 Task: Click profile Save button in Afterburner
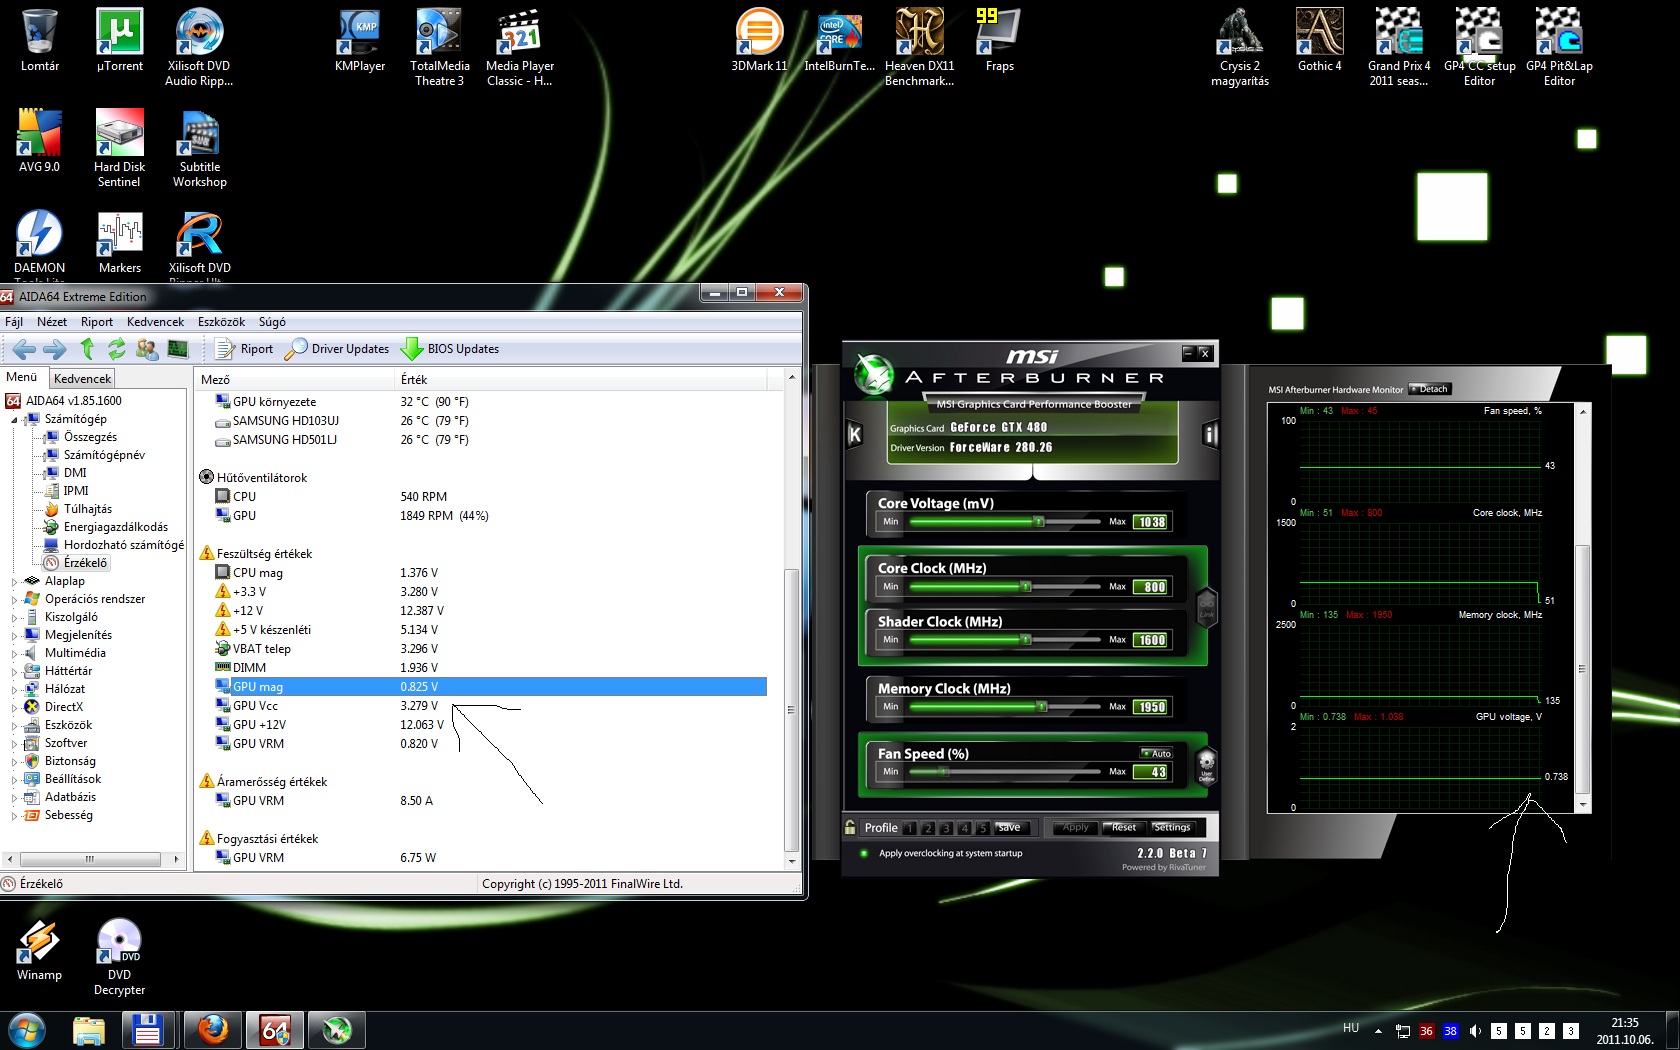coord(1010,828)
